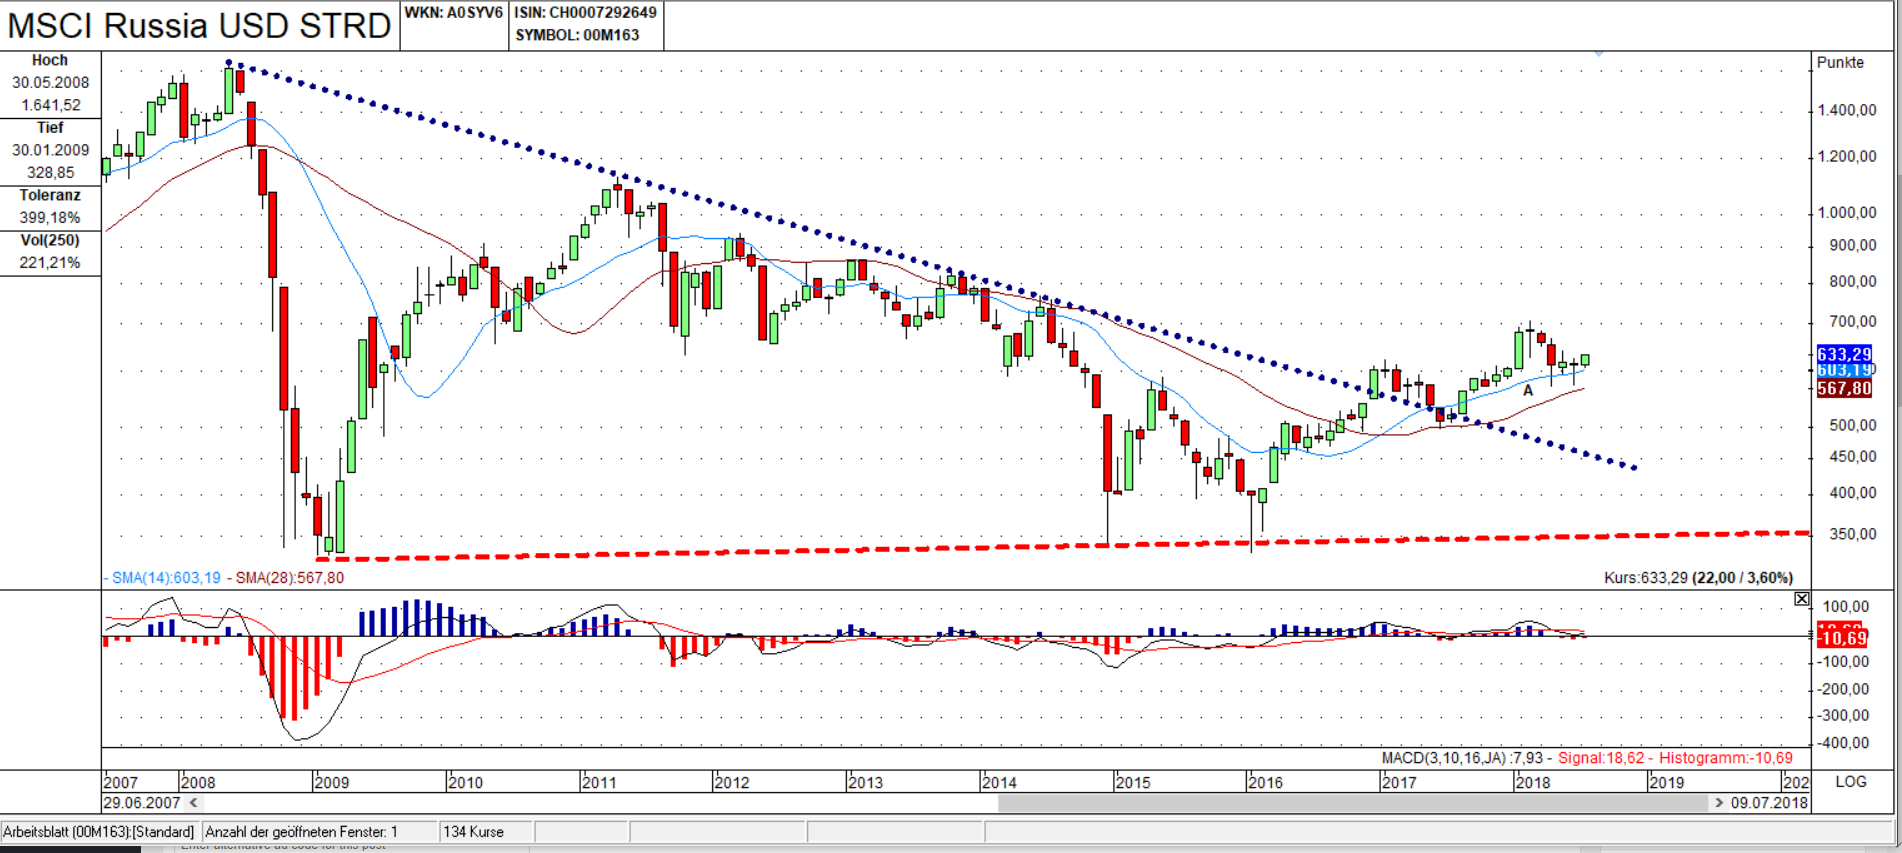Click the gray timeline scrollbar thumb
The width and height of the screenshot is (1902, 853).
coord(1353,803)
